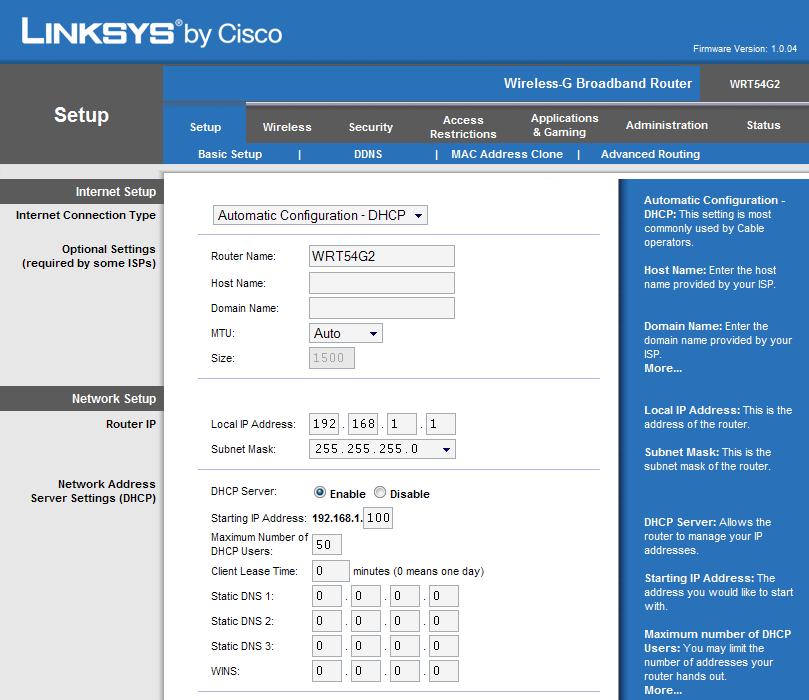Click the Local IP Address fourth octet field
The height and width of the screenshot is (700, 809).
point(441,424)
